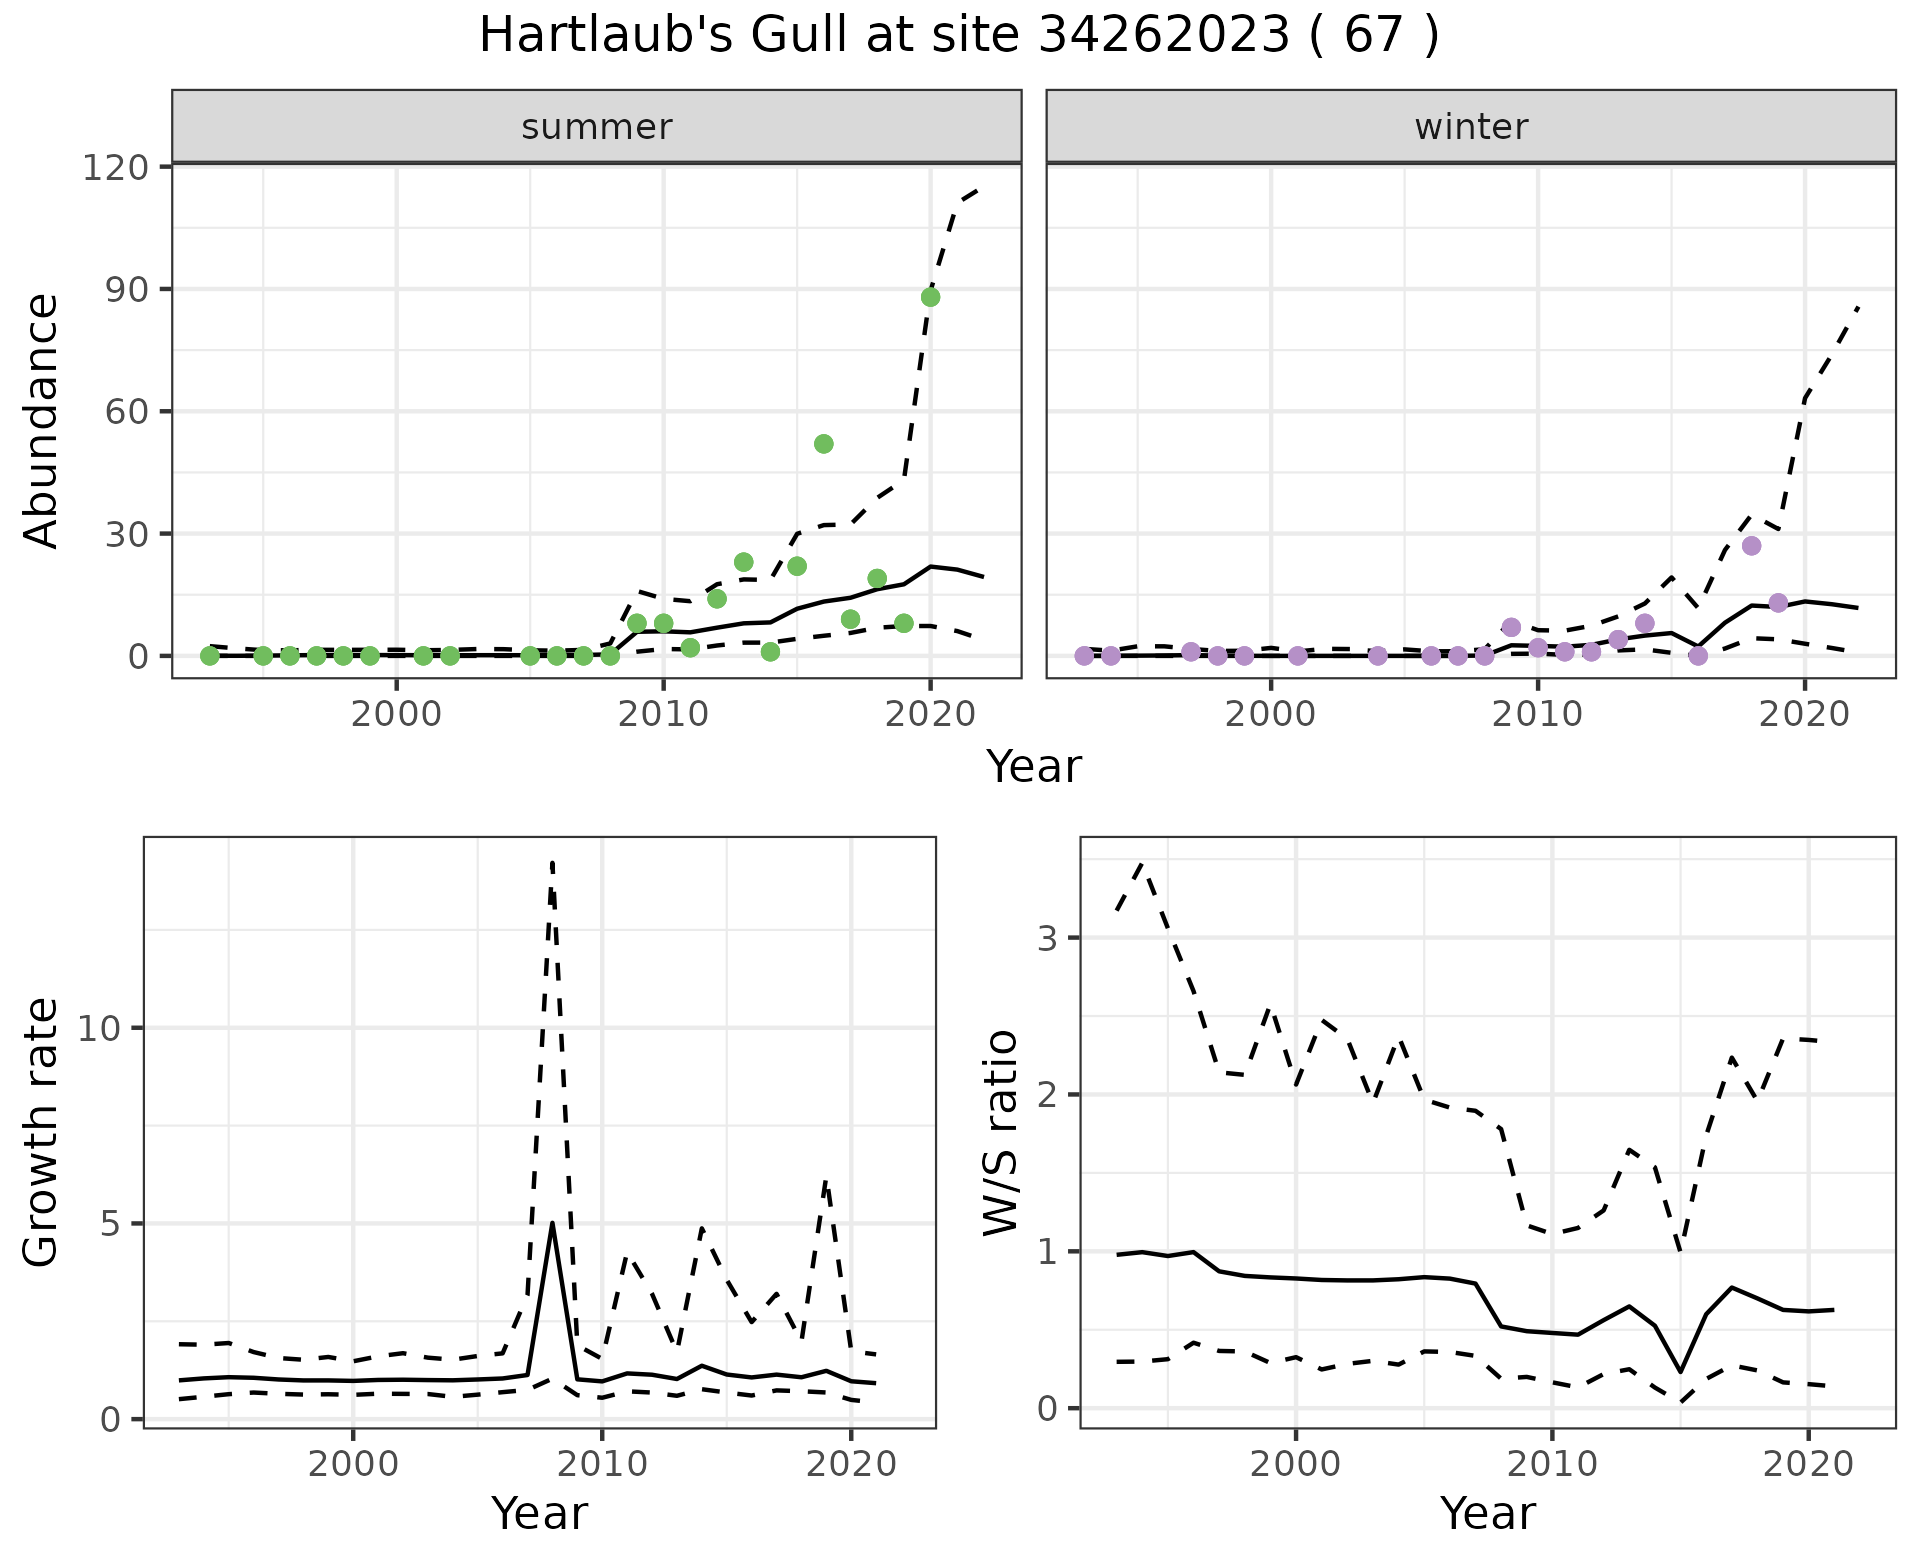Click the growth rate peak around 2008
This screenshot has height=1560, width=1920.
click(552, 1224)
